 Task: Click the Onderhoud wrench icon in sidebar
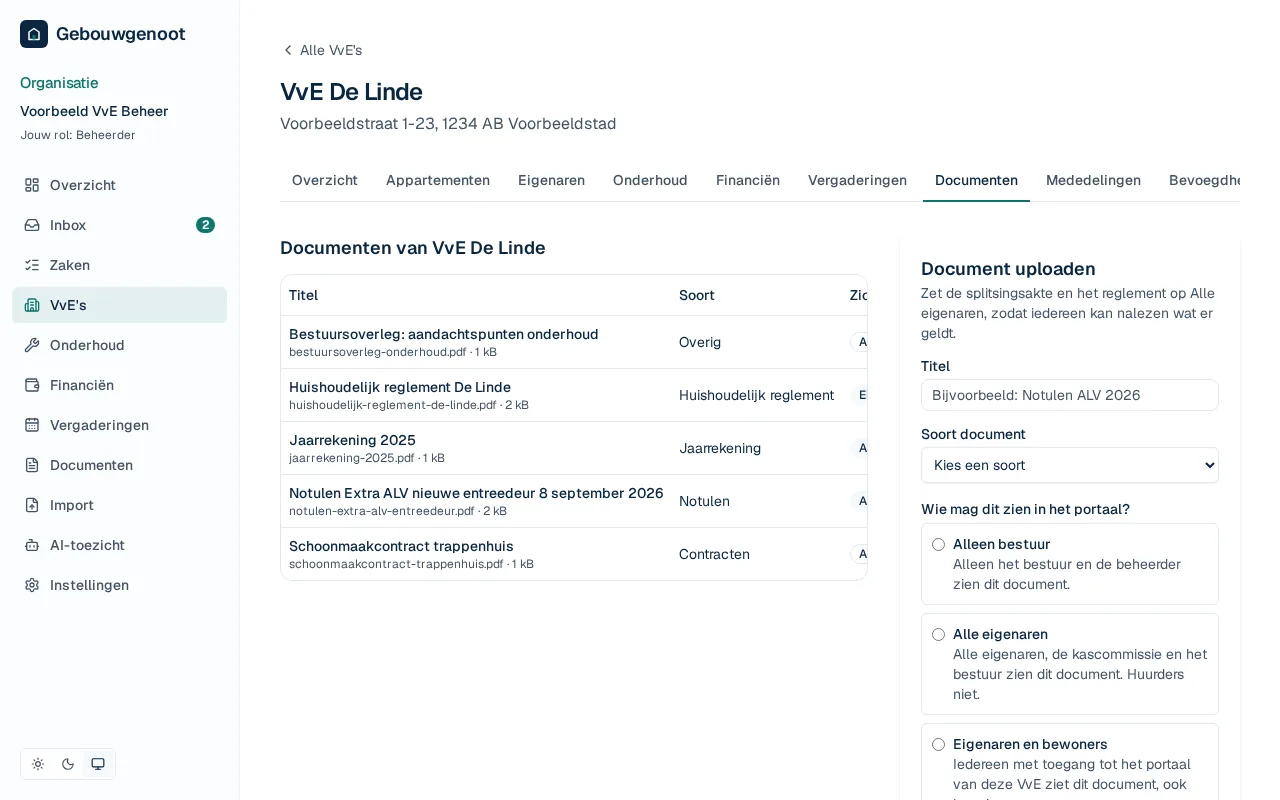[32, 345]
